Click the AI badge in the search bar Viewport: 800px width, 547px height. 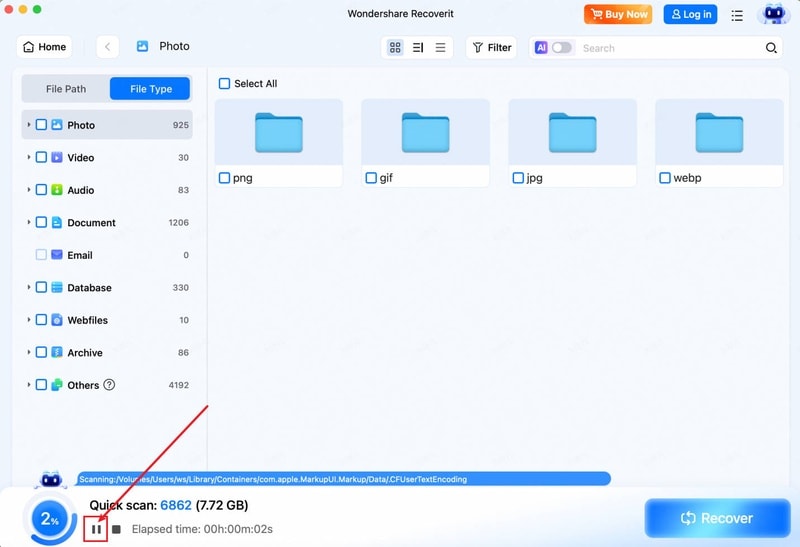541,47
